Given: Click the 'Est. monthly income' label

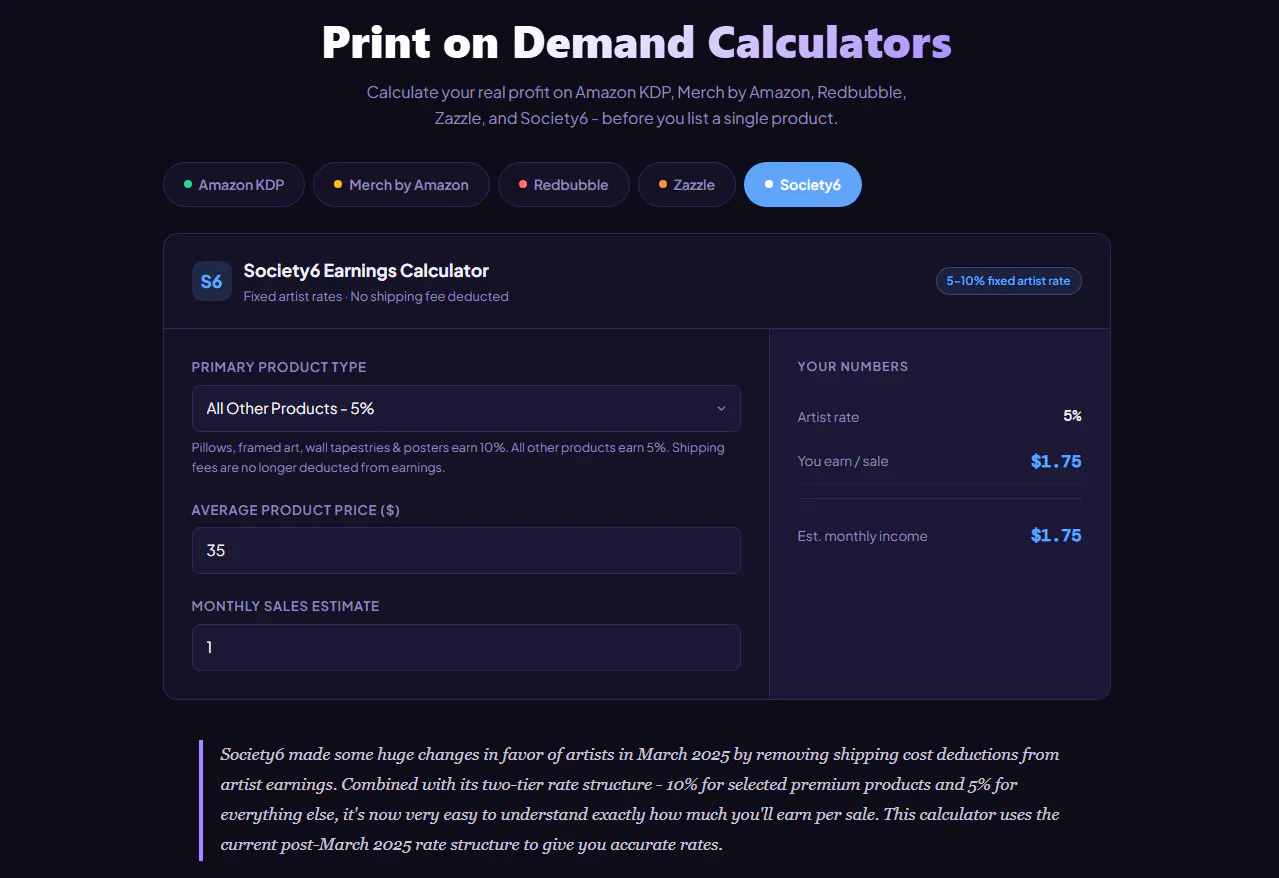Looking at the screenshot, I should pos(862,536).
